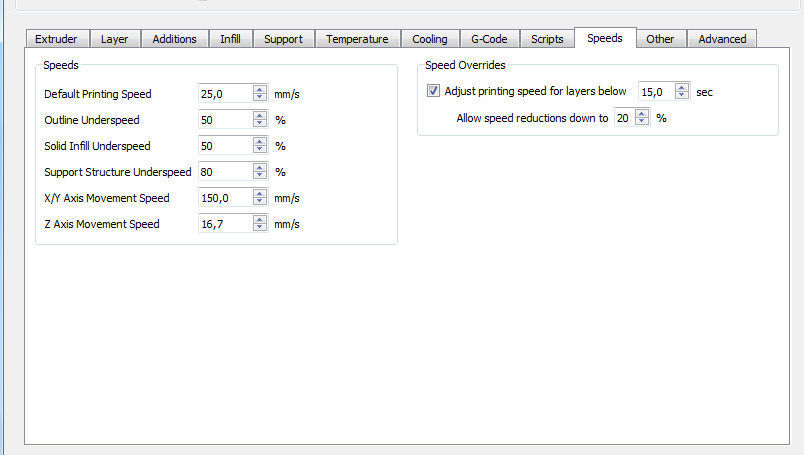Screen dimensions: 804x455
Task: Select the Speeds tab
Action: (x=605, y=38)
